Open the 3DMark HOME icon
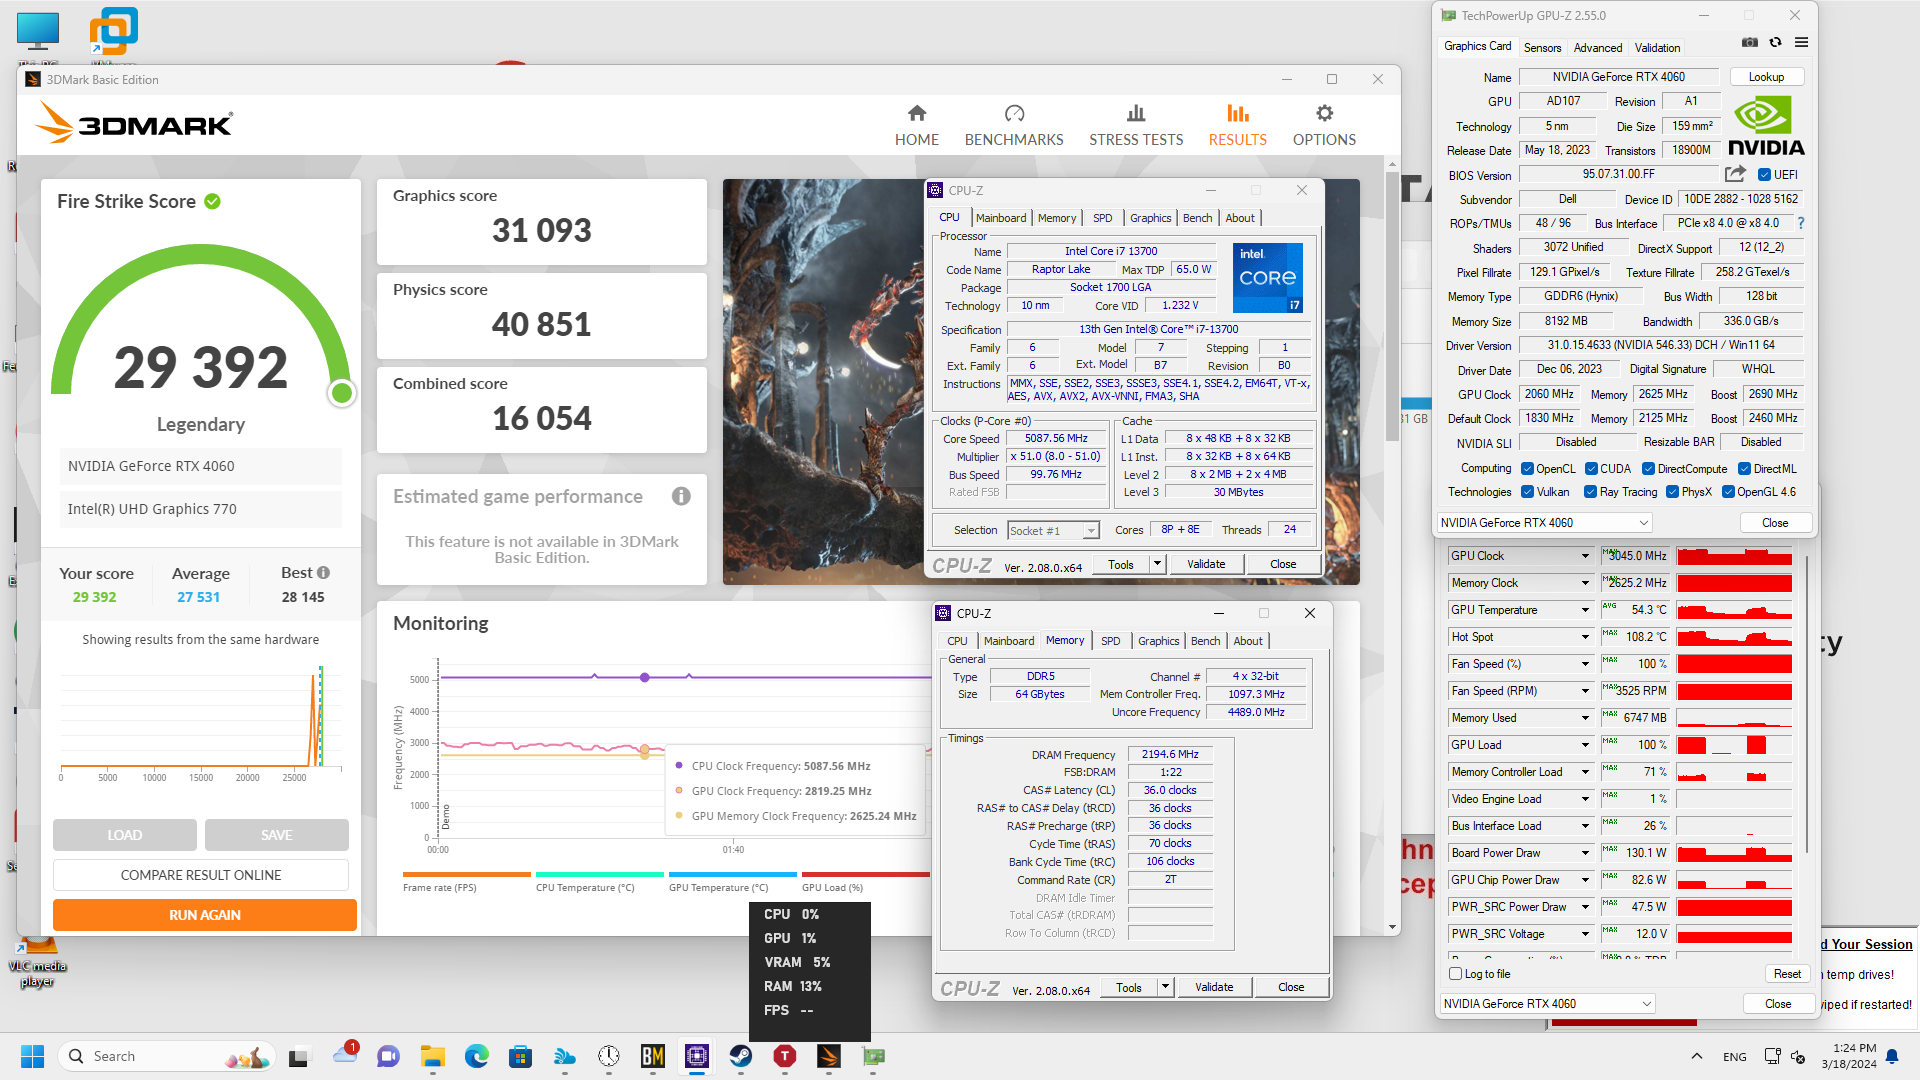 pyautogui.click(x=917, y=113)
